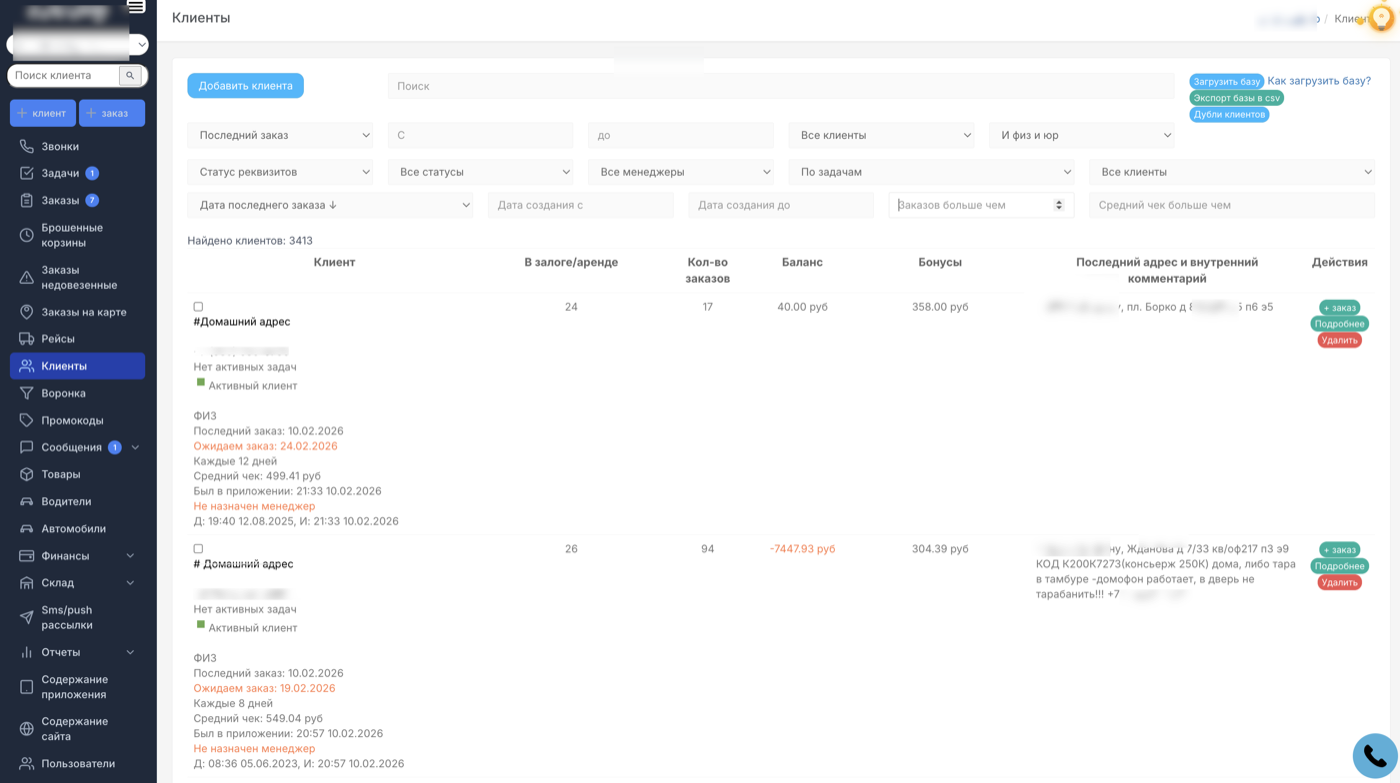The height and width of the screenshot is (783, 1400).
Task: Open the Как загрузить базу? link
Action: click(1319, 81)
